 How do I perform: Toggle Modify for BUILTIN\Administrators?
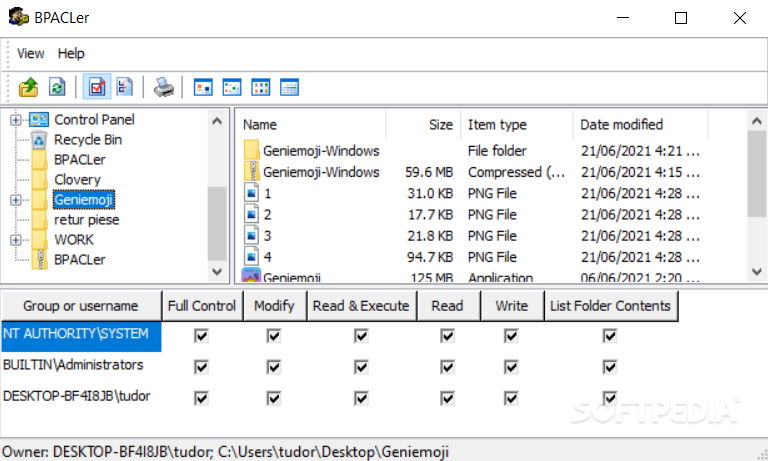coord(274,367)
